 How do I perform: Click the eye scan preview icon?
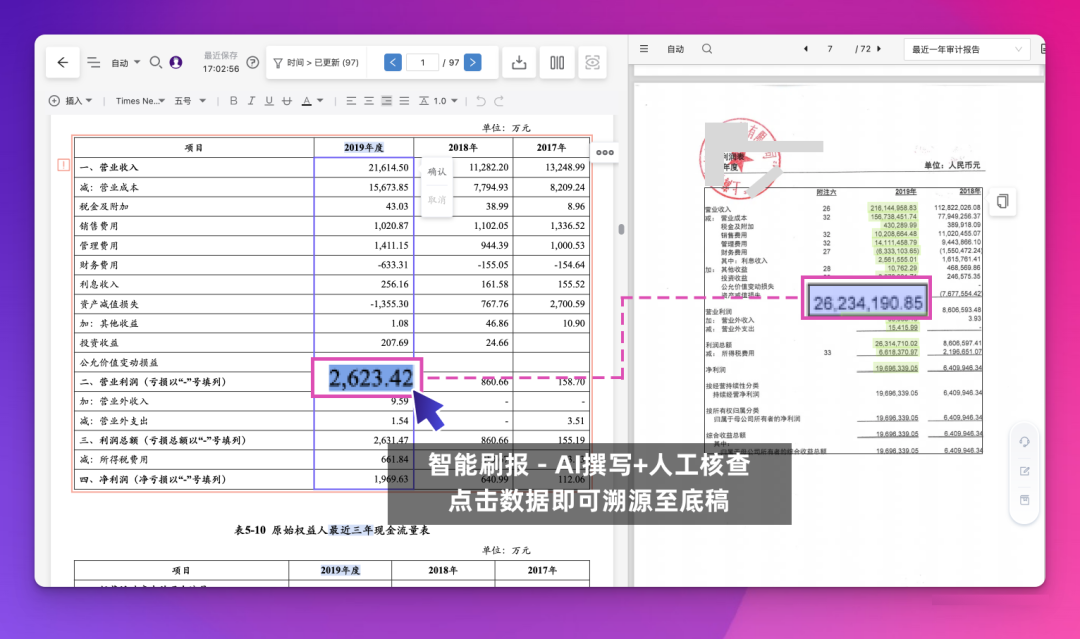click(592, 63)
